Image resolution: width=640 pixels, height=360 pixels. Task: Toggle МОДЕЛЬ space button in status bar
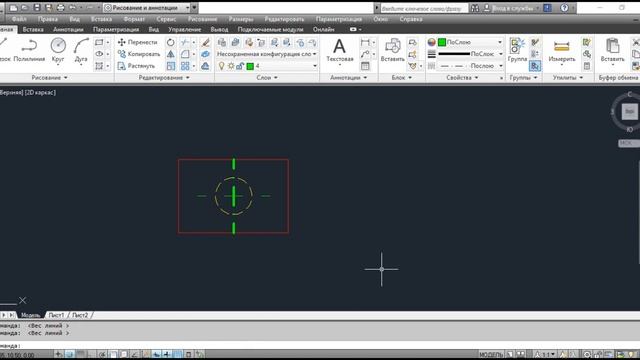[491, 354]
